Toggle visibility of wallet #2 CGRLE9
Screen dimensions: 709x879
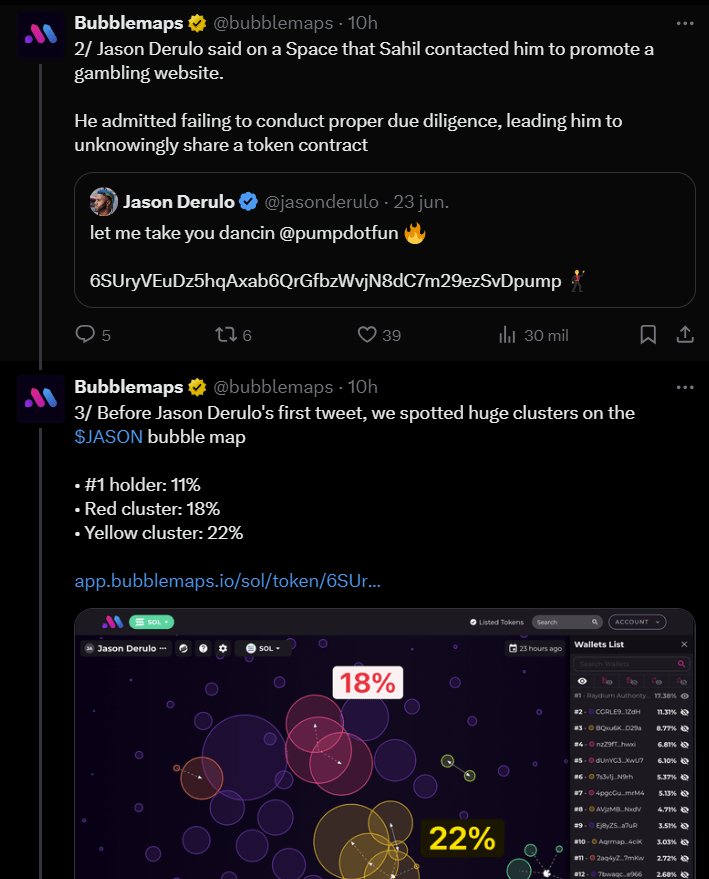click(x=685, y=711)
